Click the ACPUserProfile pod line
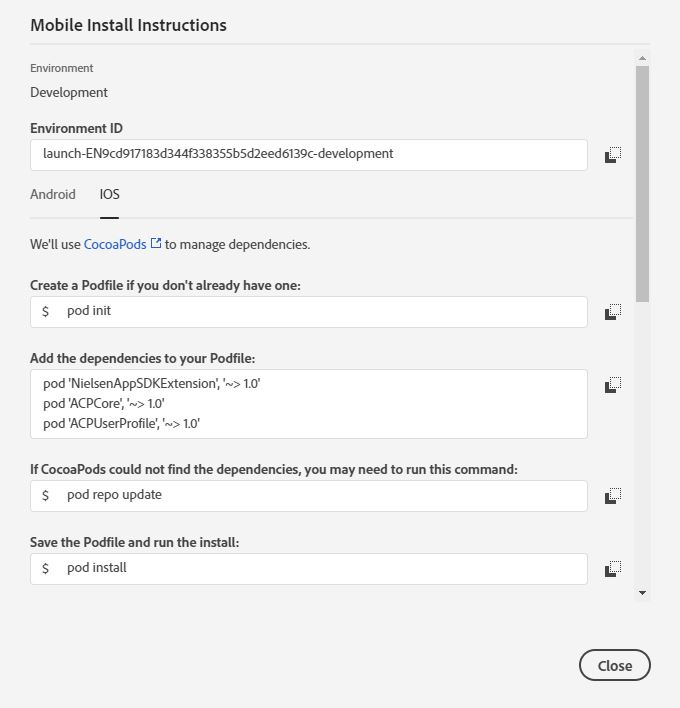Image resolution: width=680 pixels, height=708 pixels. pyautogui.click(x=121, y=424)
